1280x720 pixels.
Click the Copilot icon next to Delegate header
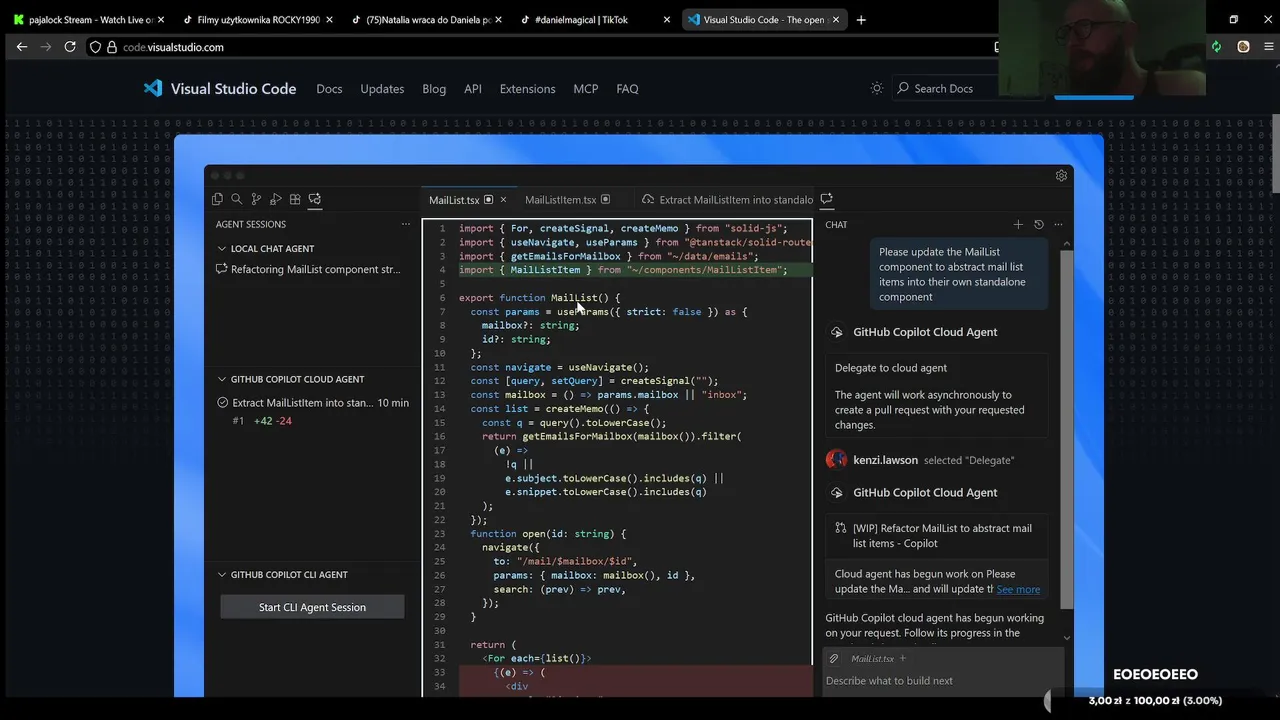[837, 332]
